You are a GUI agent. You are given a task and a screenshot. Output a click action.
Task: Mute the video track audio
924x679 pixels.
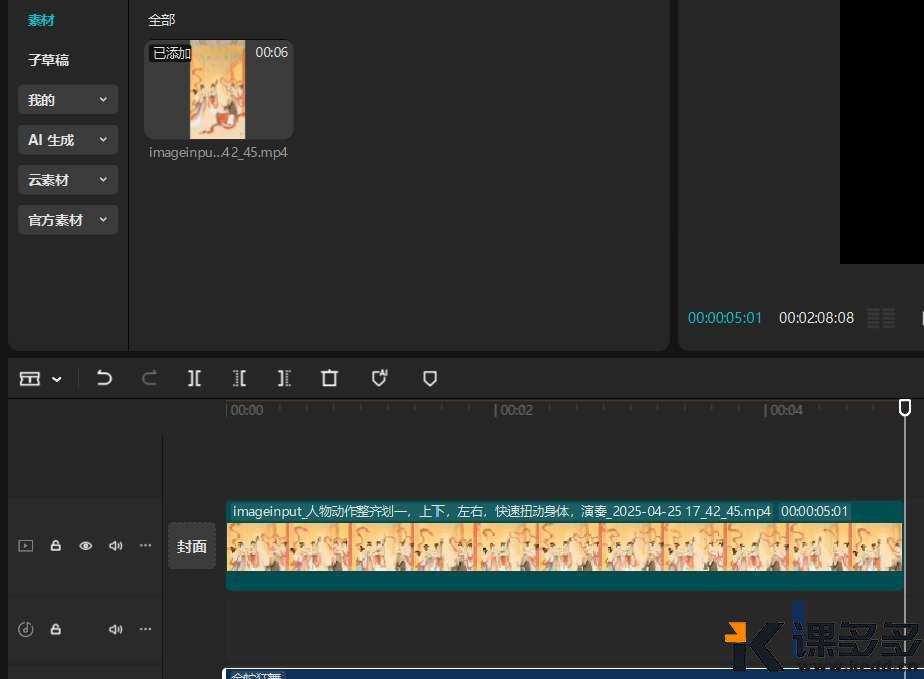point(116,546)
